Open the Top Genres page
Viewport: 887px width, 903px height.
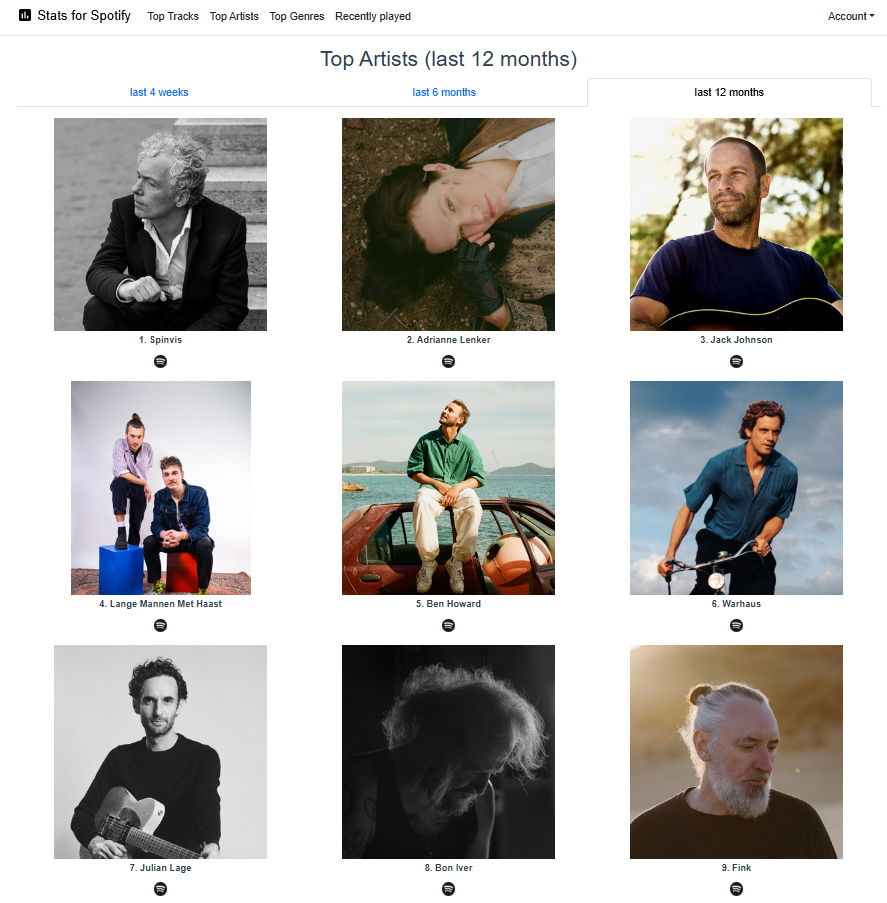(x=297, y=16)
